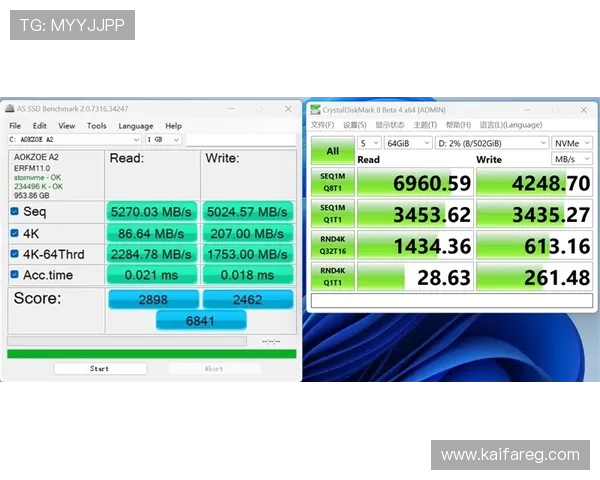The width and height of the screenshot is (600, 480).
Task: Open the Tools menu in AS SSD
Action: (96, 126)
